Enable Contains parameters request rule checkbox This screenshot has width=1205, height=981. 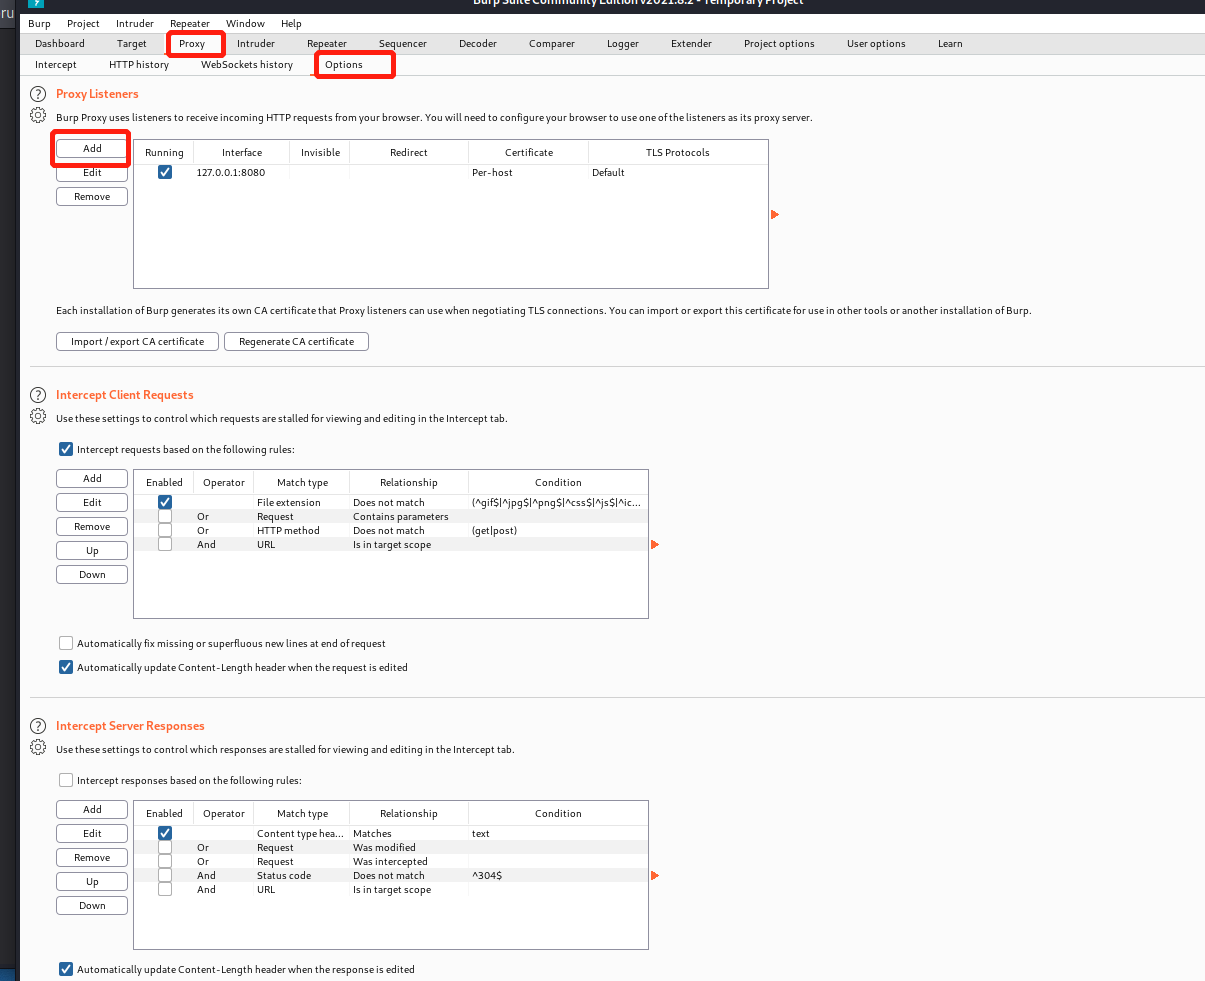pos(165,516)
